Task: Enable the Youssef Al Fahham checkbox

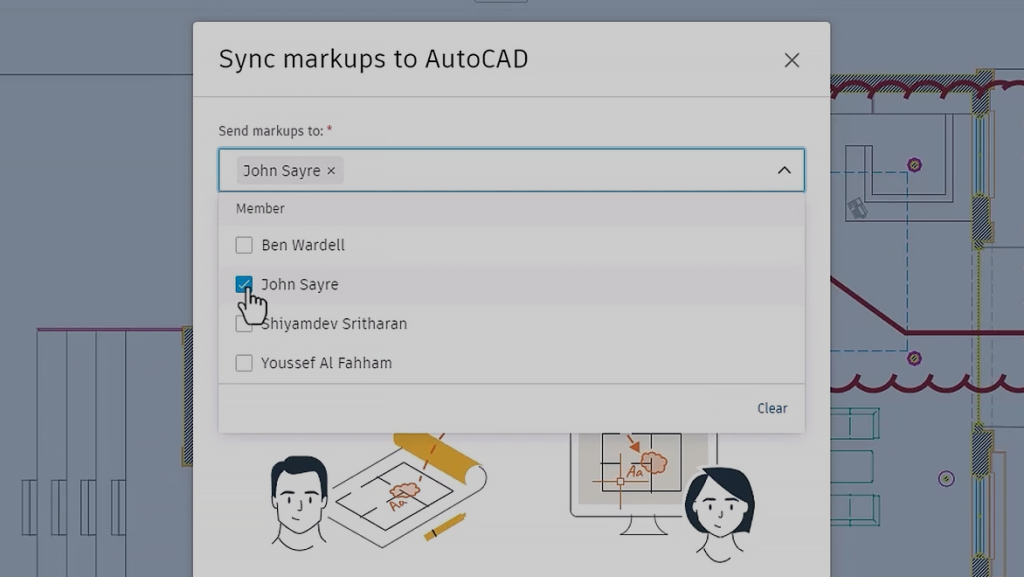Action: click(244, 362)
